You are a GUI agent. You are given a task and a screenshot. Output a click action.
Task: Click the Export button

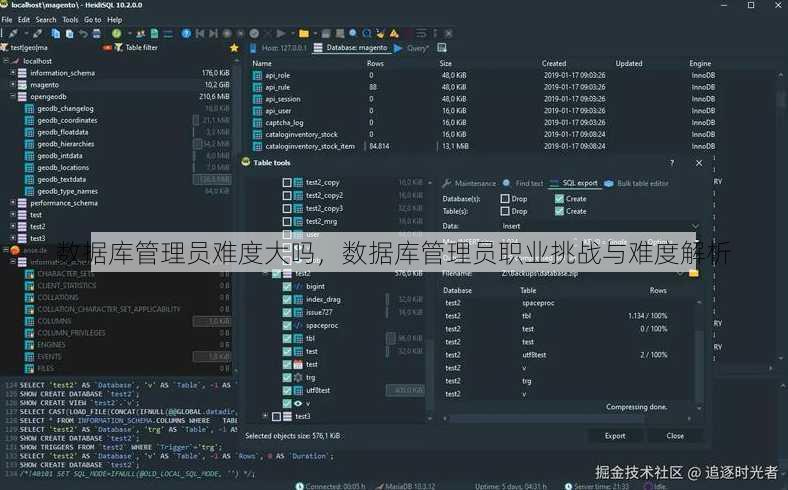[615, 436]
